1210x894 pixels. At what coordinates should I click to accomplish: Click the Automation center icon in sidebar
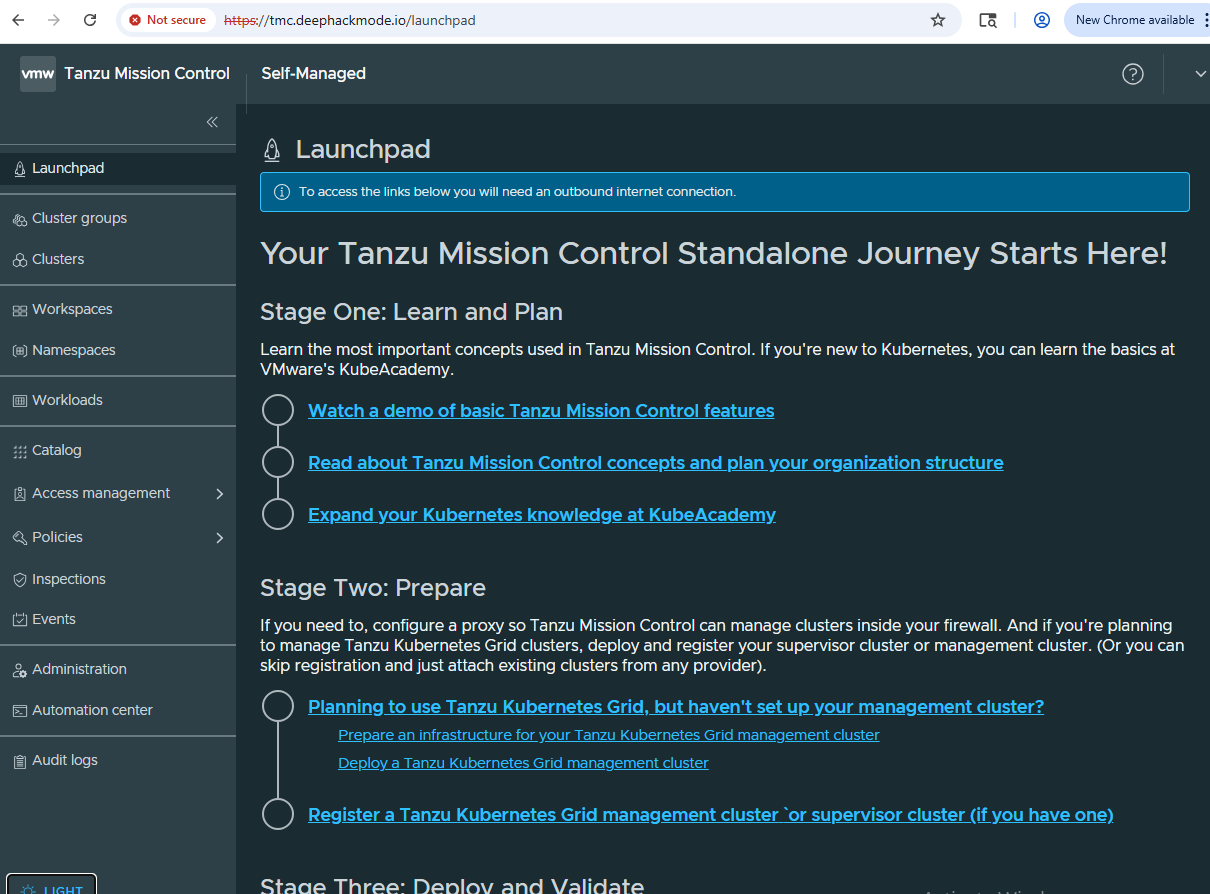pyautogui.click(x=20, y=711)
